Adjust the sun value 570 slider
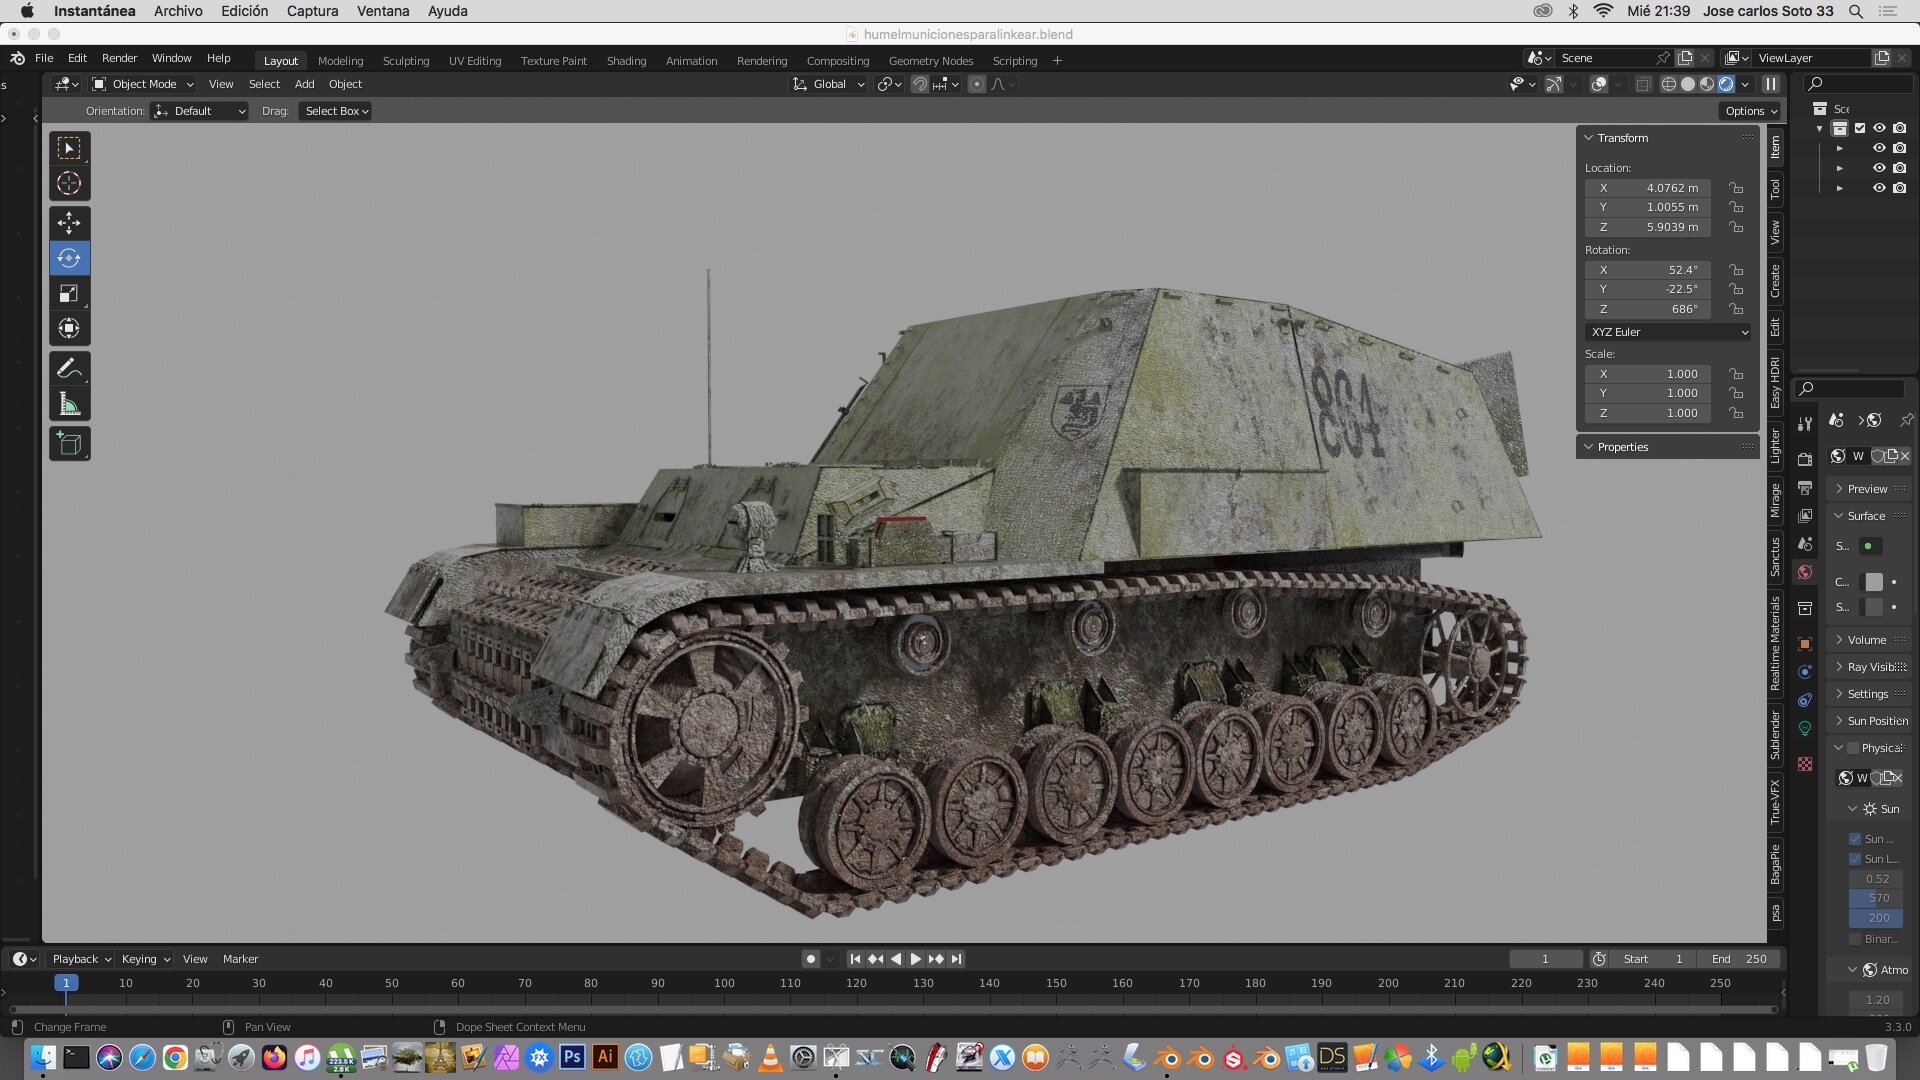Image resolution: width=1920 pixels, height=1080 pixels. pos(1878,898)
